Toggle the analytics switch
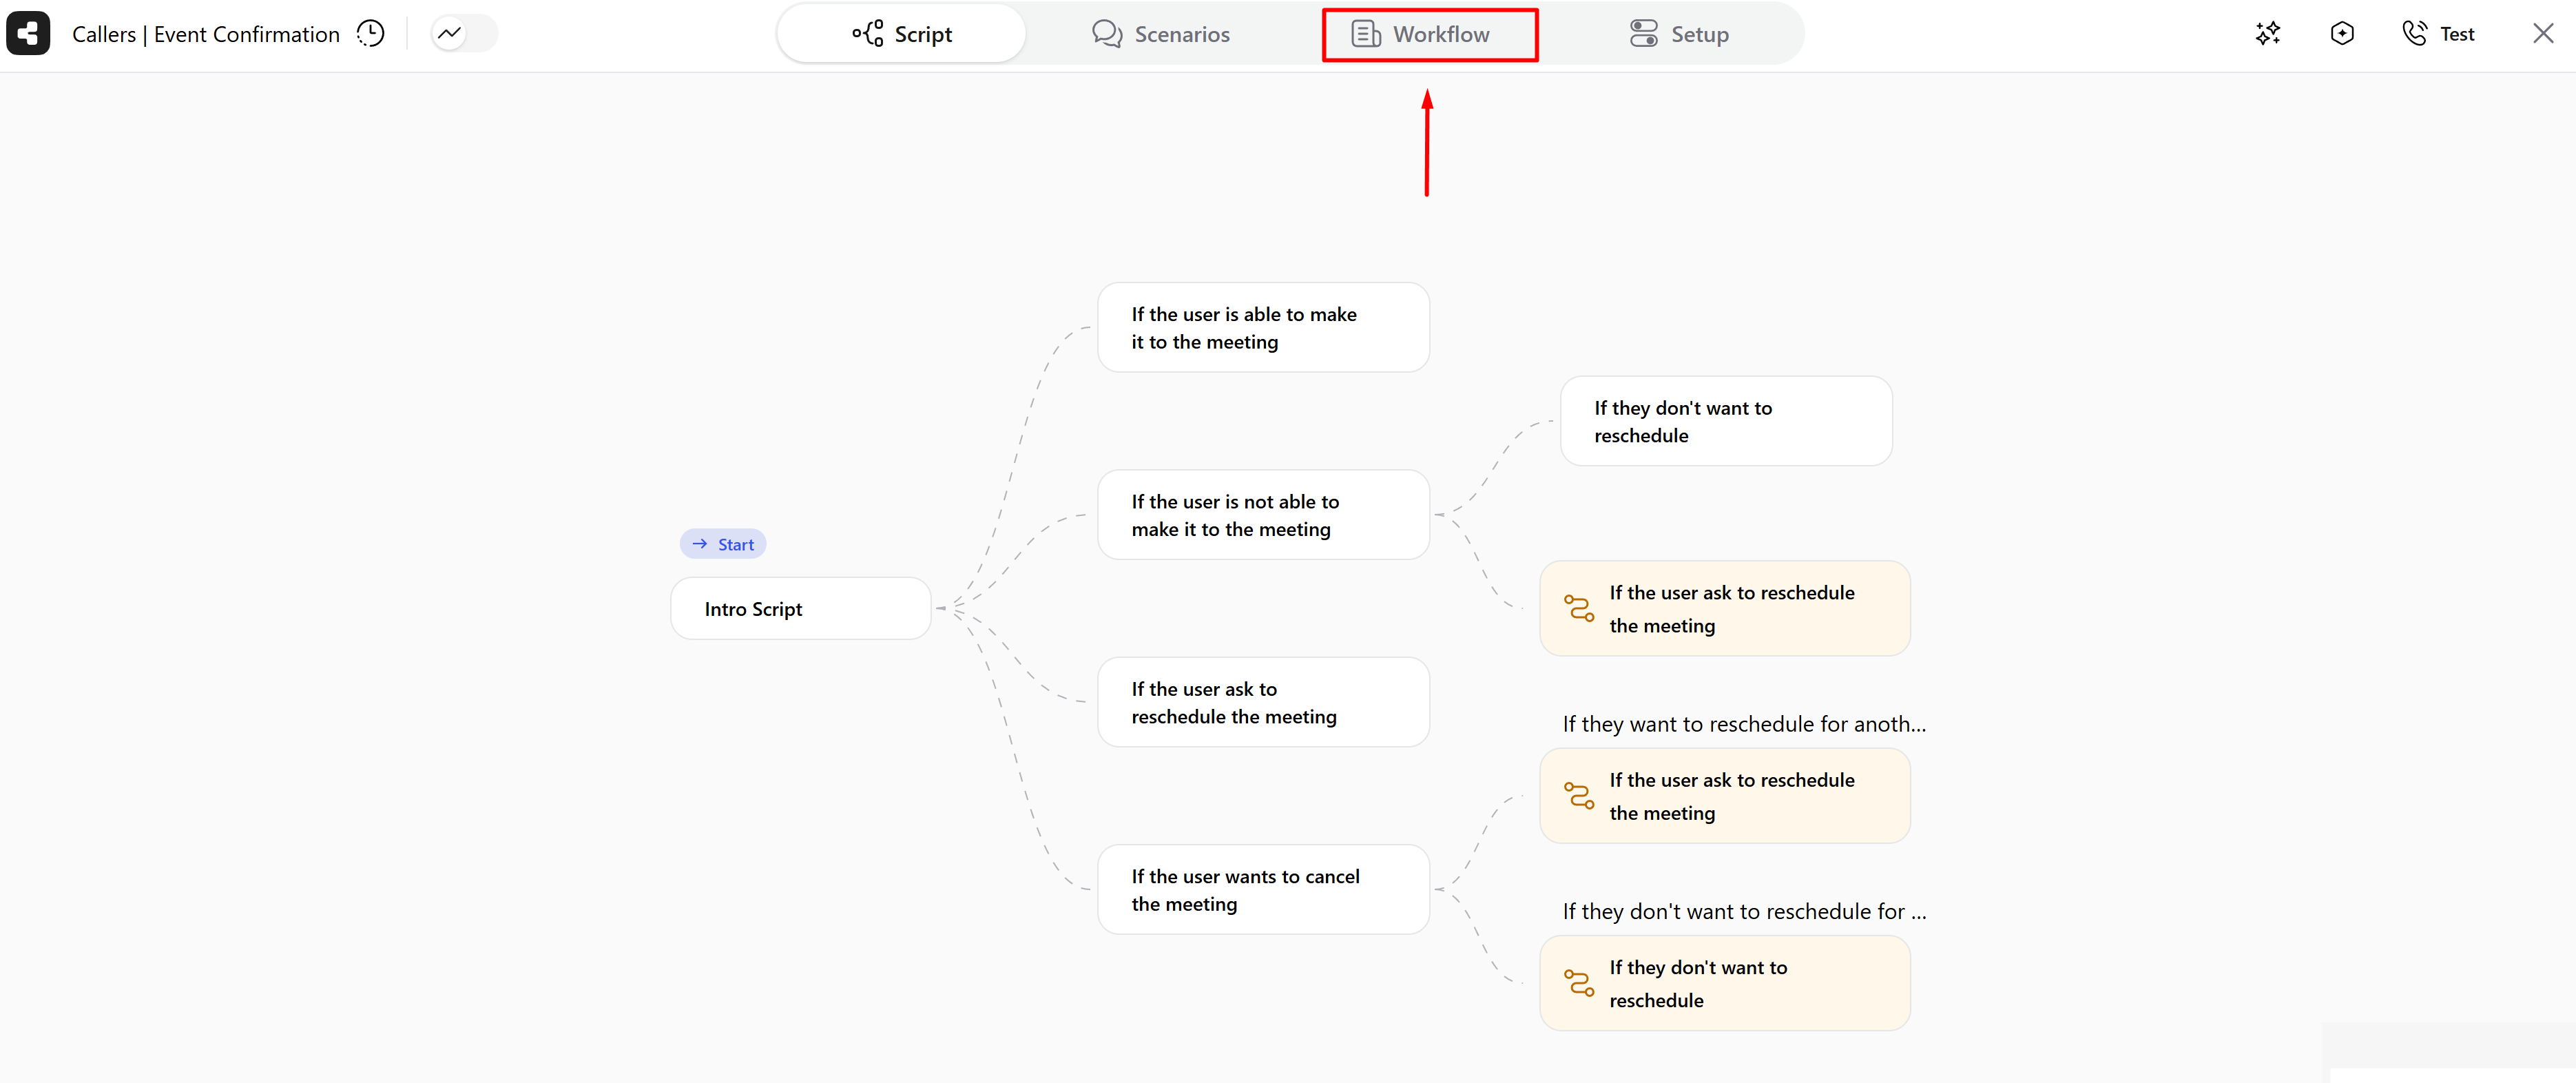This screenshot has width=2576, height=1083. (464, 34)
